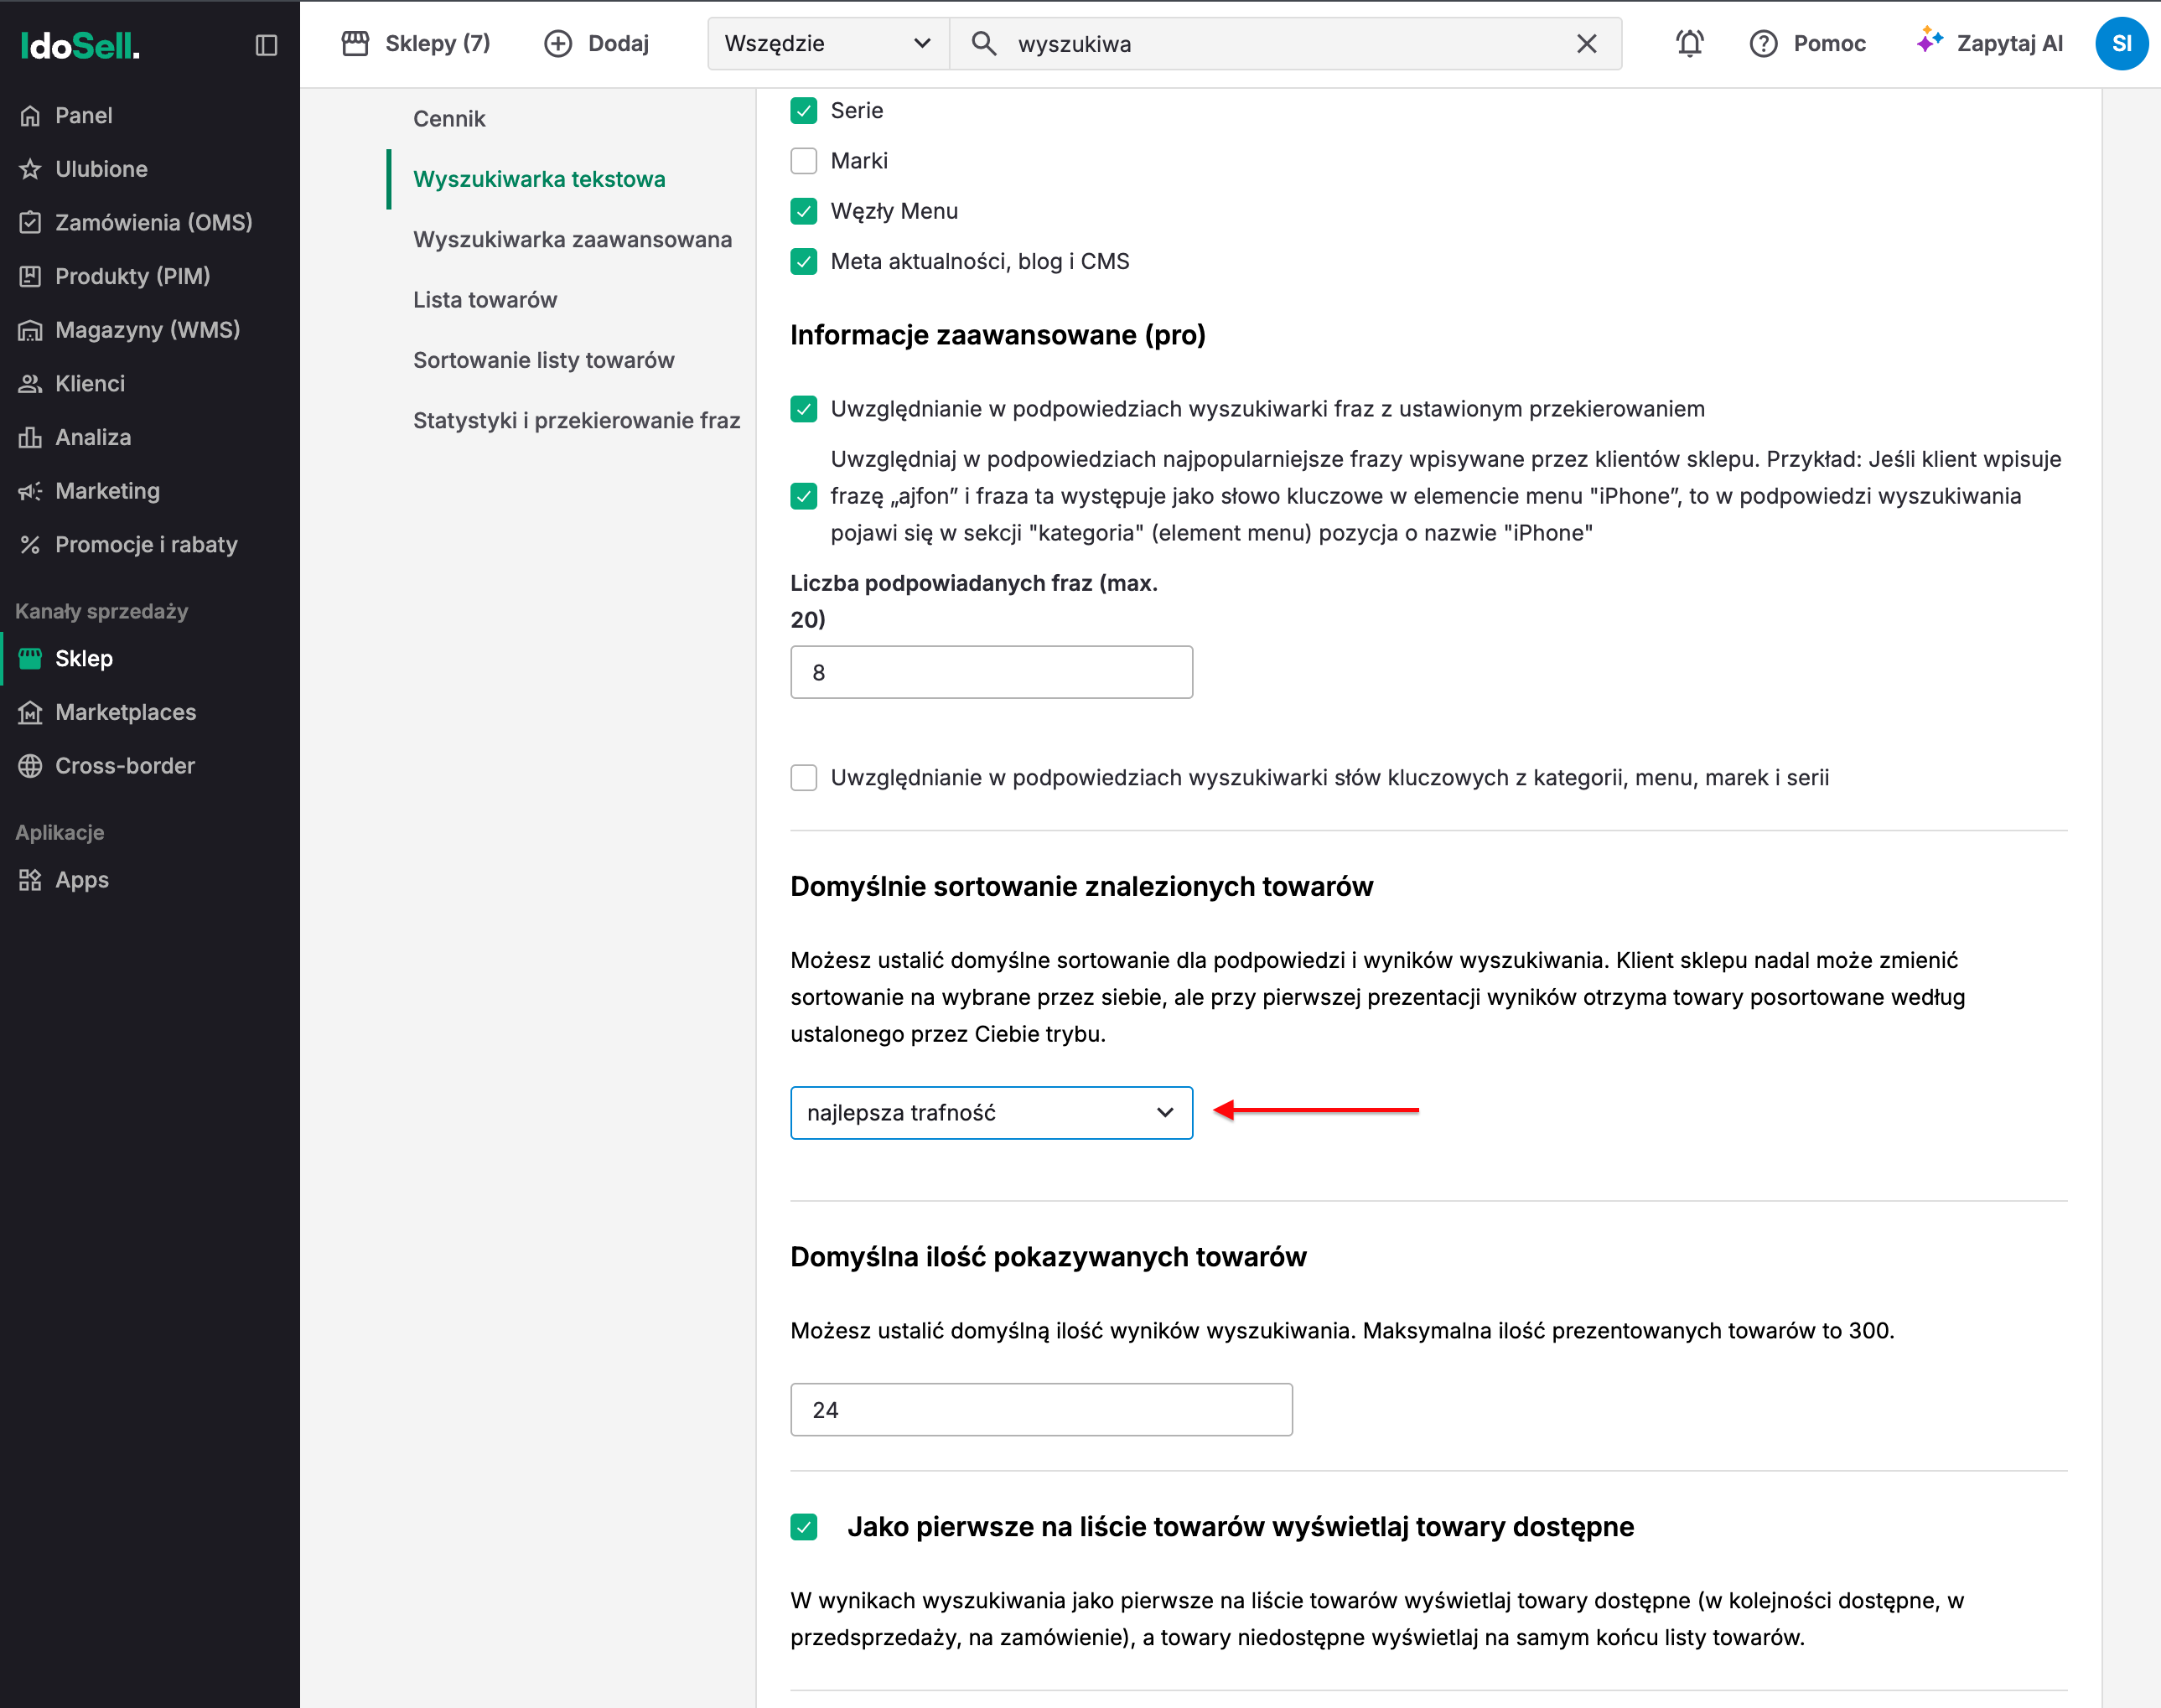Click the Dodaj button
The image size is (2161, 1708).
coord(597,43)
